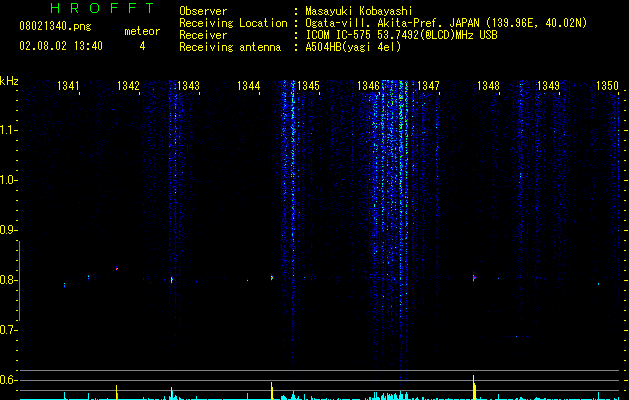The height and width of the screenshot is (400, 629).
Task: Click the yellow level peak below 1342
Action: [x=117, y=392]
